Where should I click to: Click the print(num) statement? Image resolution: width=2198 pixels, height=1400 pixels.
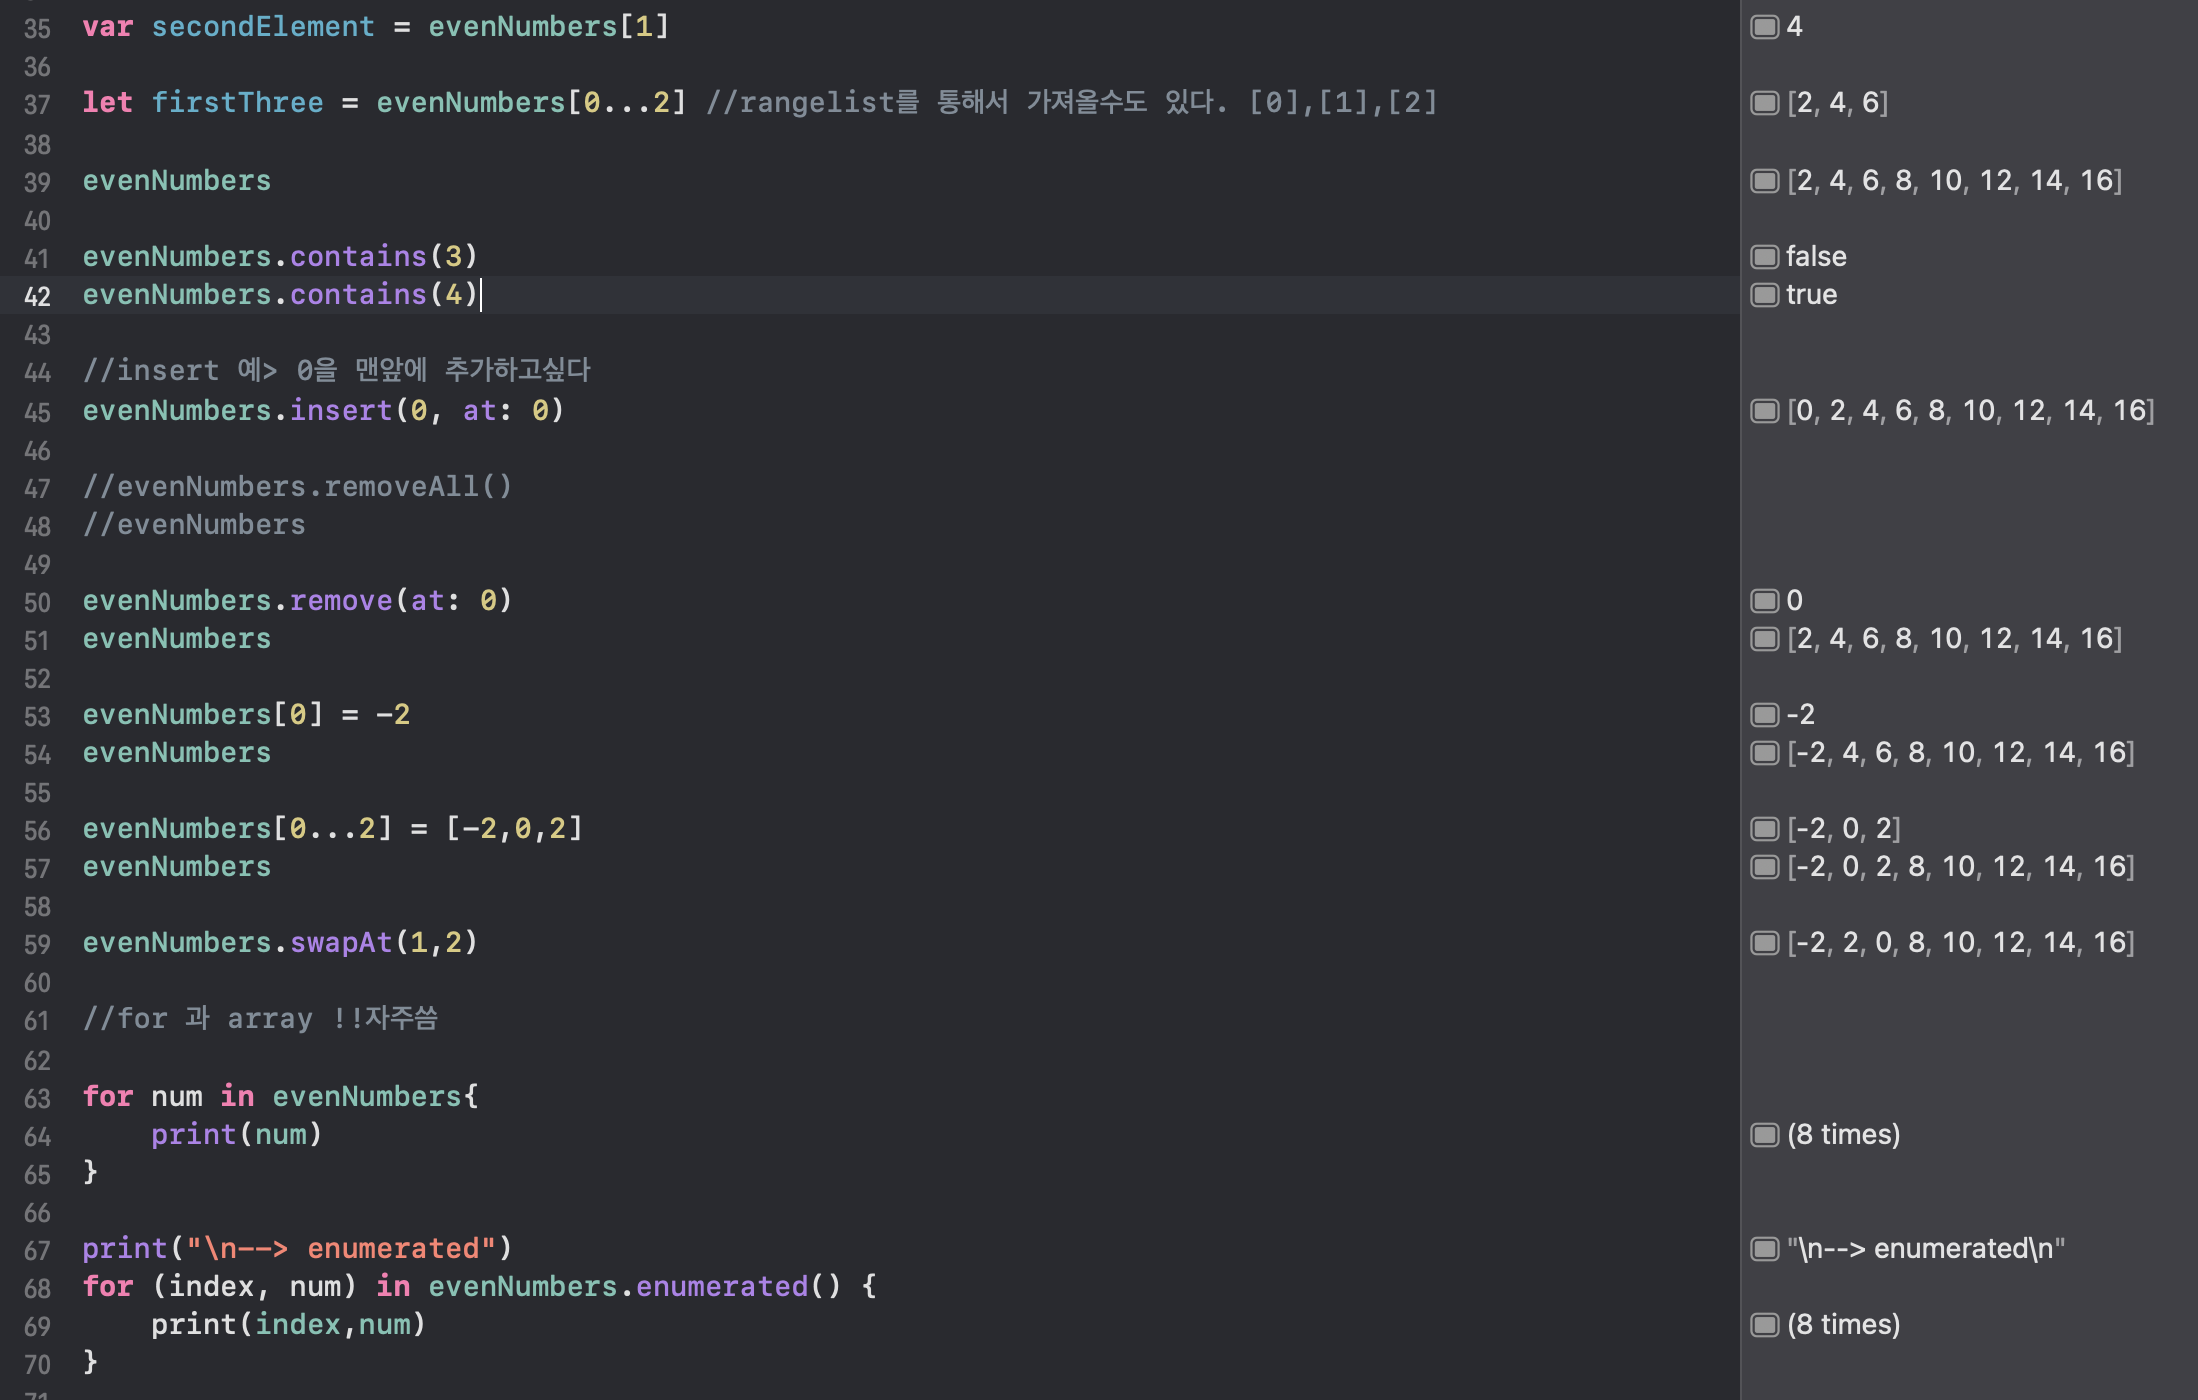[x=236, y=1135]
